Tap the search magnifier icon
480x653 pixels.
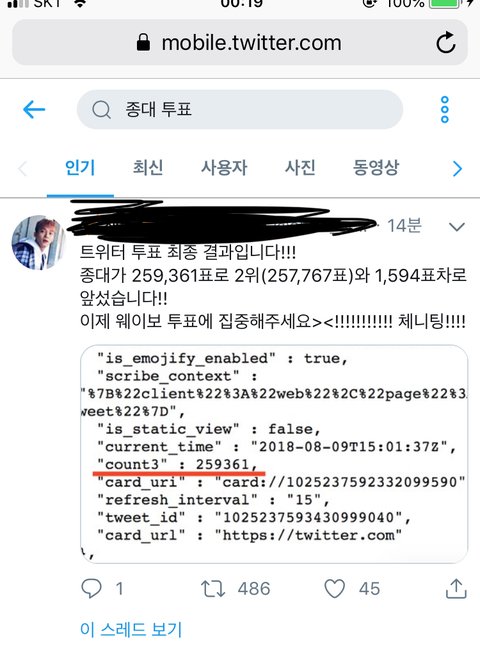pyautogui.click(x=101, y=110)
